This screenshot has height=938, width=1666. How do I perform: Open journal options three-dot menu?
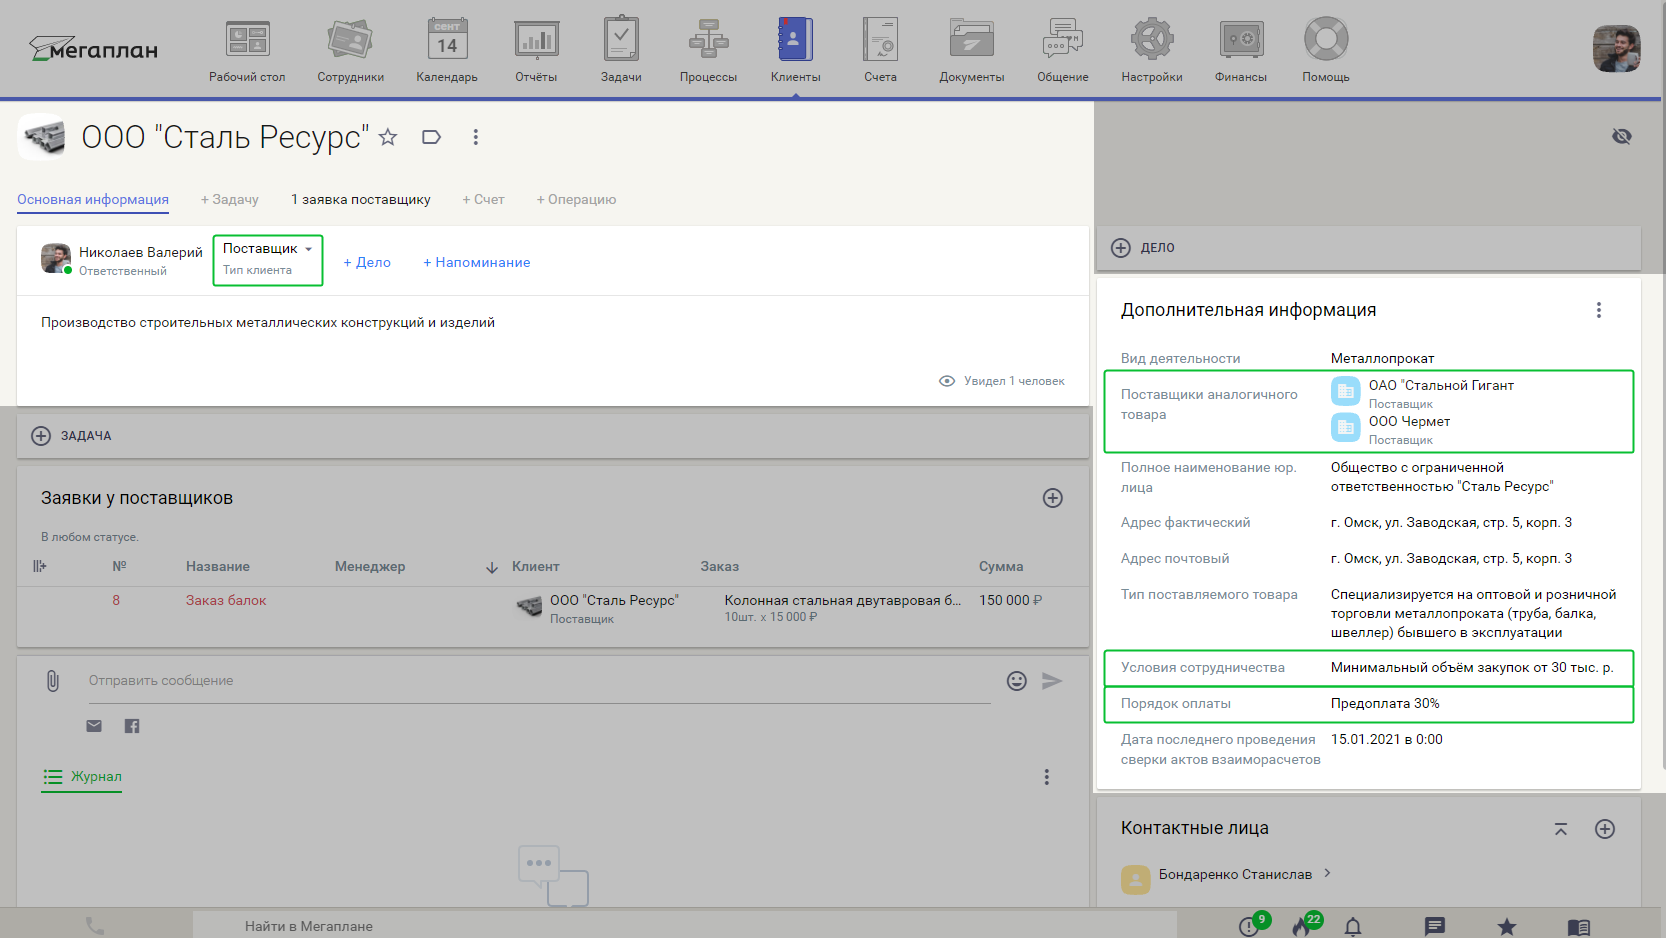1047,777
